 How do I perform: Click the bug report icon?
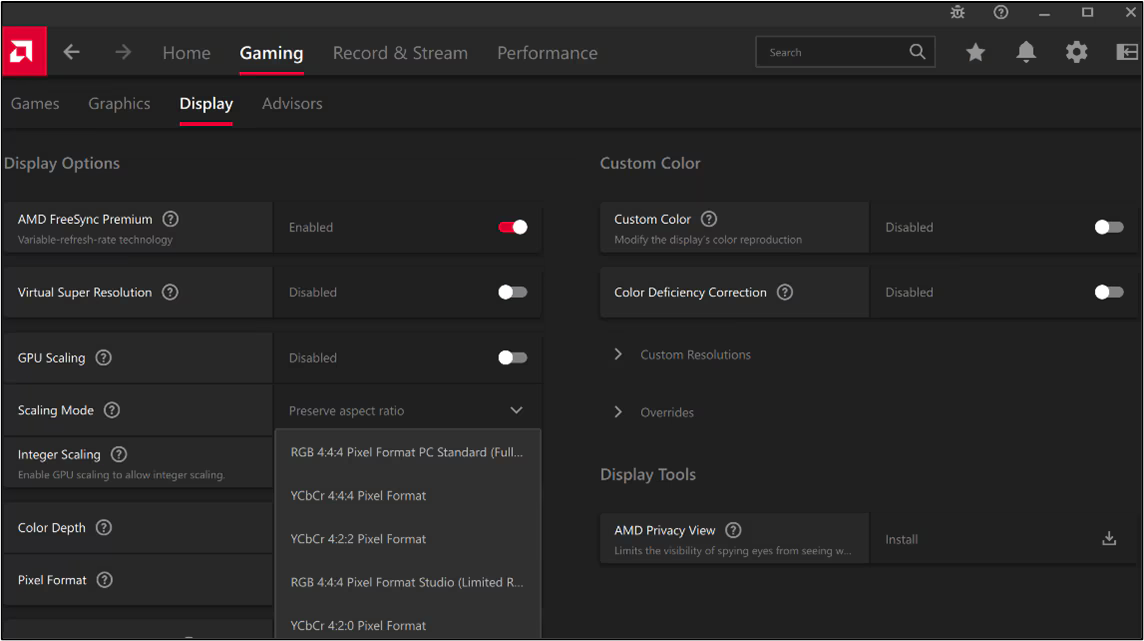point(958,12)
